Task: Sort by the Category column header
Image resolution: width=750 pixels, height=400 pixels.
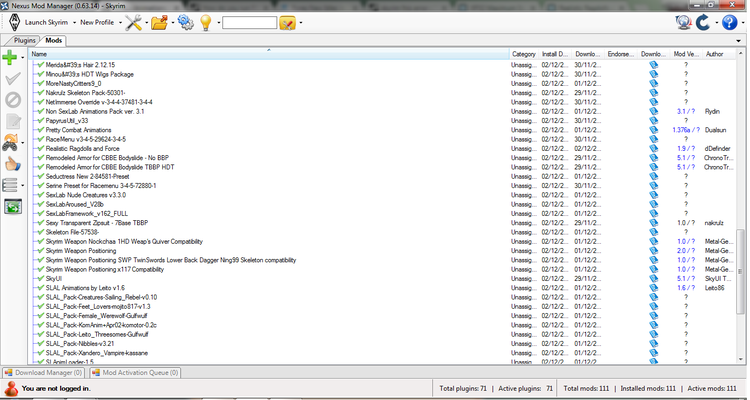Action: (524, 54)
